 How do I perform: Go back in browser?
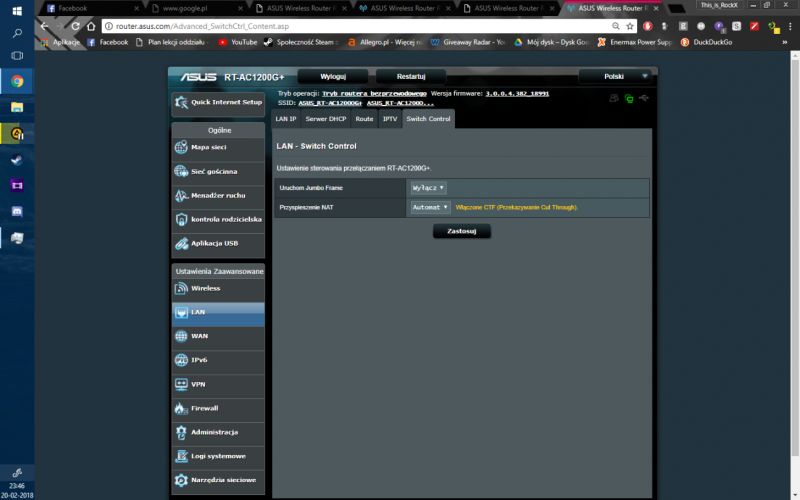point(44,26)
